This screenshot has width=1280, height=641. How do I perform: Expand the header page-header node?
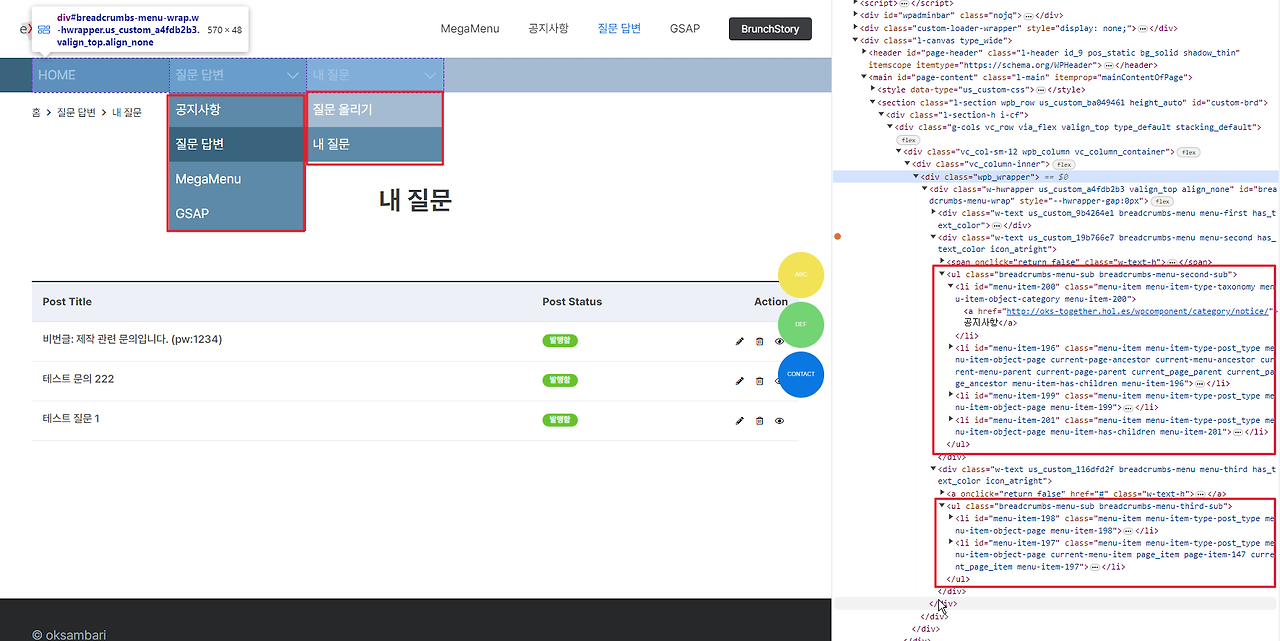(865, 52)
